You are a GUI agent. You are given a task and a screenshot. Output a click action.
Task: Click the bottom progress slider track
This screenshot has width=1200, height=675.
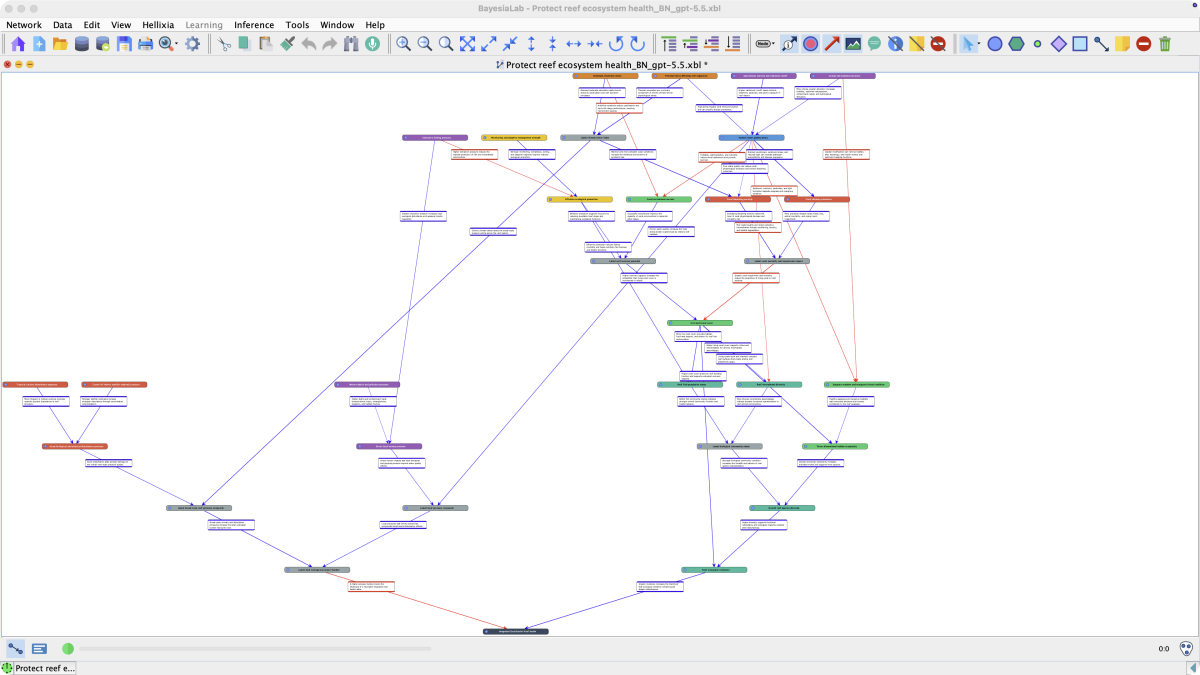point(255,649)
